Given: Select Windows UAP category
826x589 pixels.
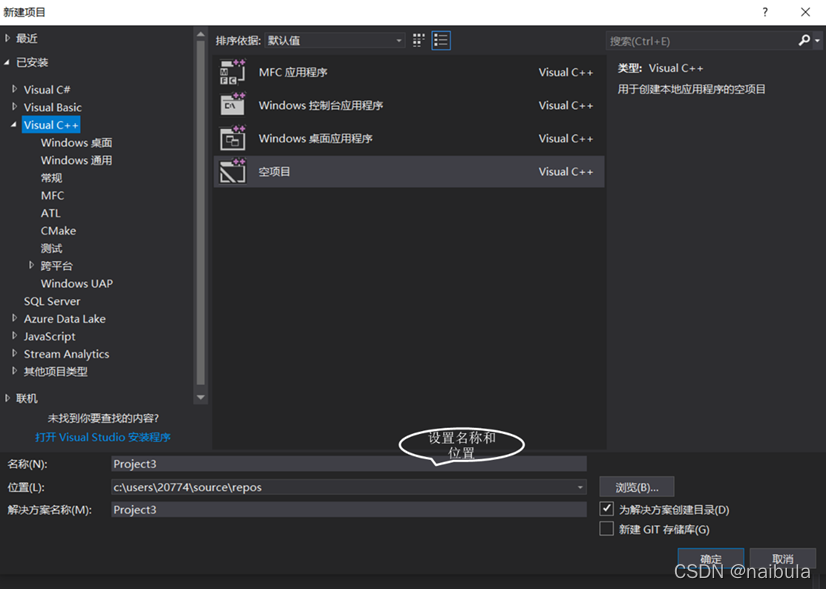Looking at the screenshot, I should coord(77,283).
